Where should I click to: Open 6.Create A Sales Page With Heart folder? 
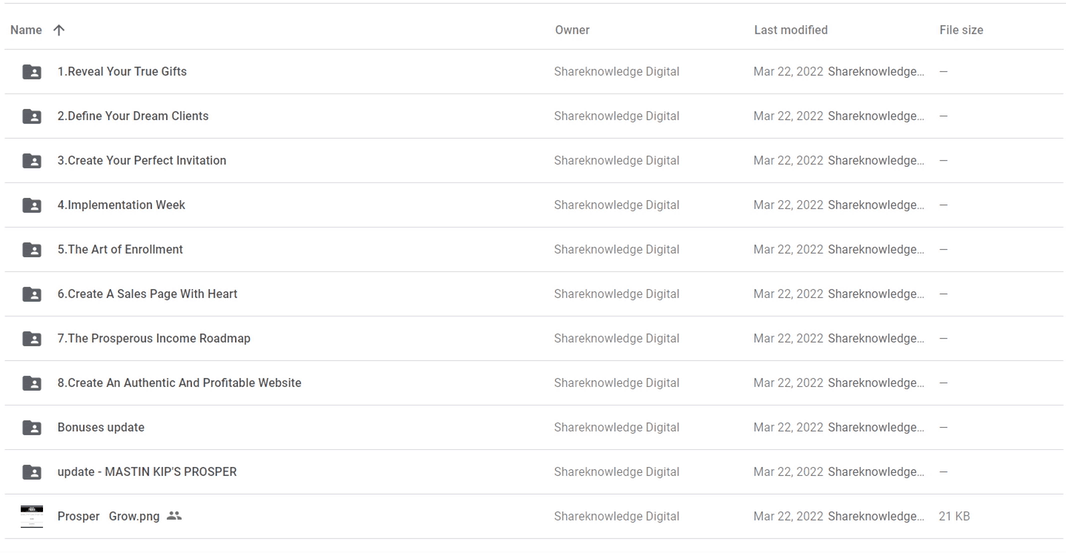point(147,294)
